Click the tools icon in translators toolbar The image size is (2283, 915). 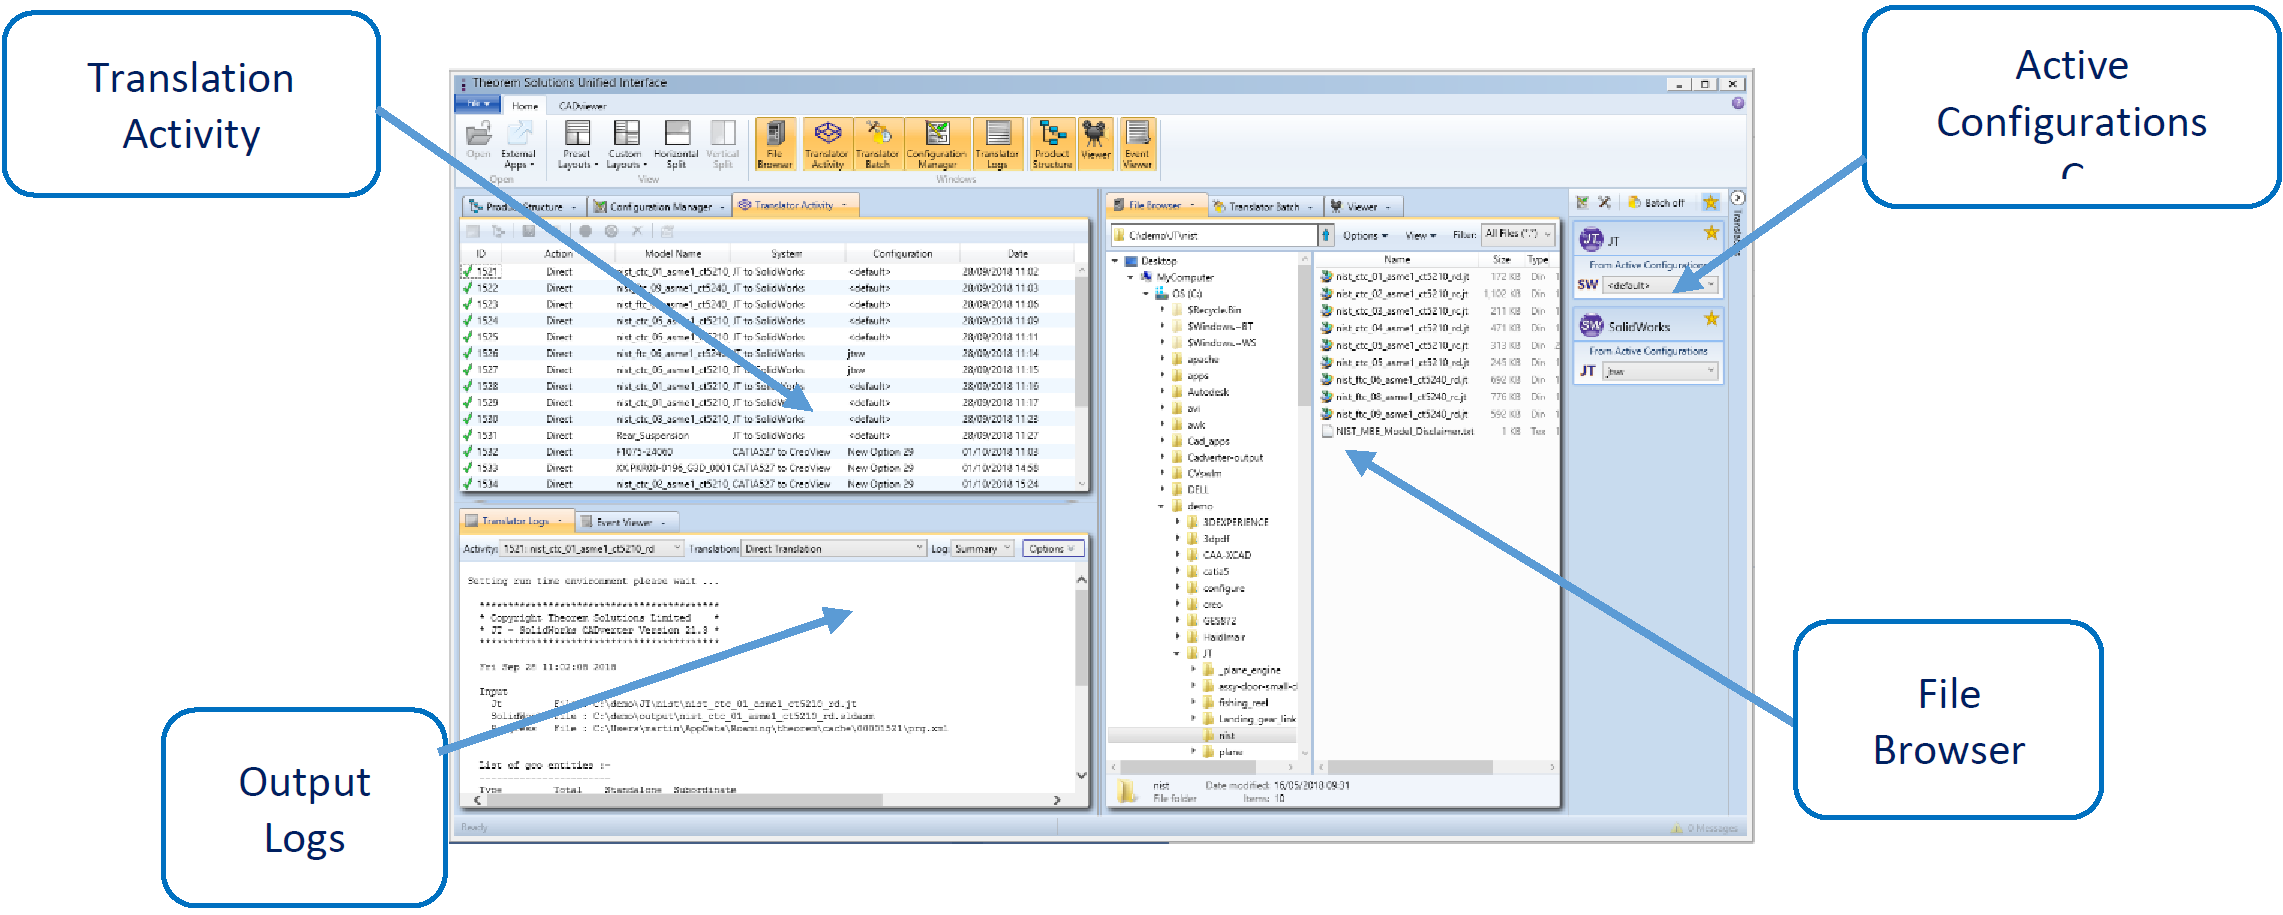point(1604,202)
